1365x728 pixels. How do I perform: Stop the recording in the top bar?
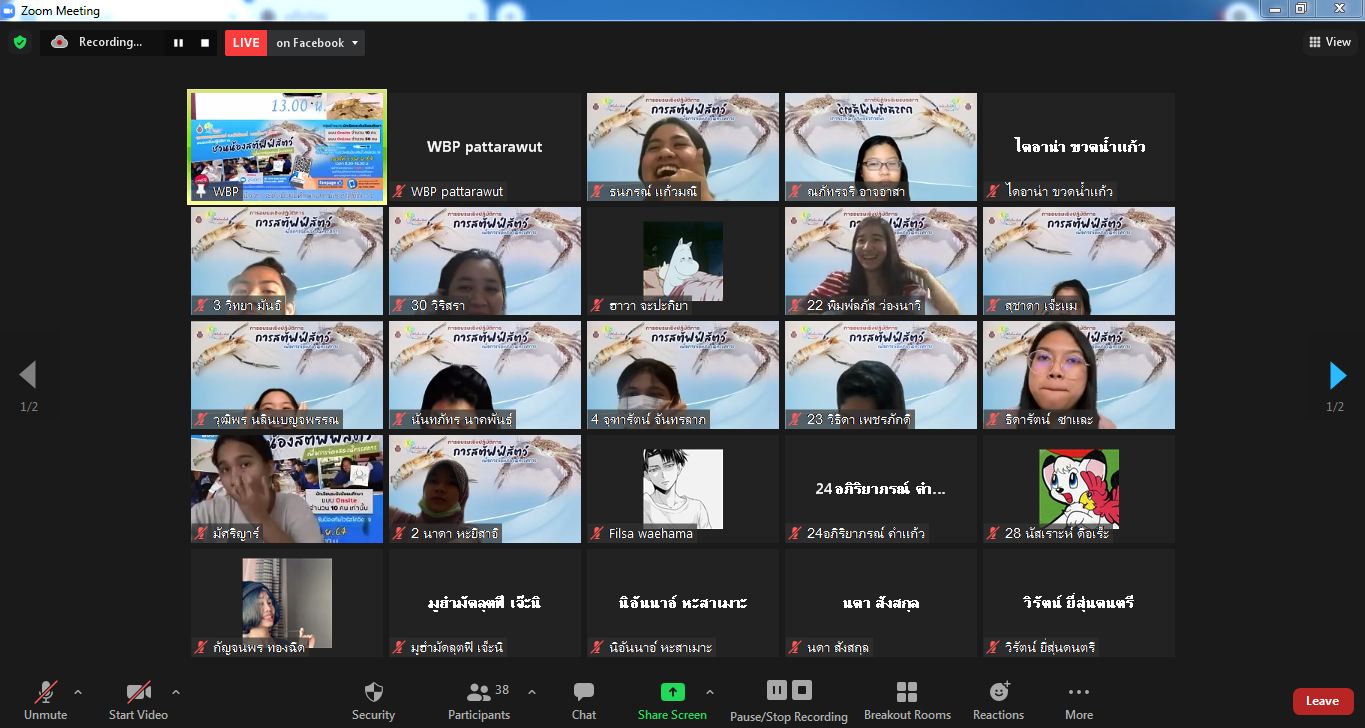pyautogui.click(x=205, y=43)
